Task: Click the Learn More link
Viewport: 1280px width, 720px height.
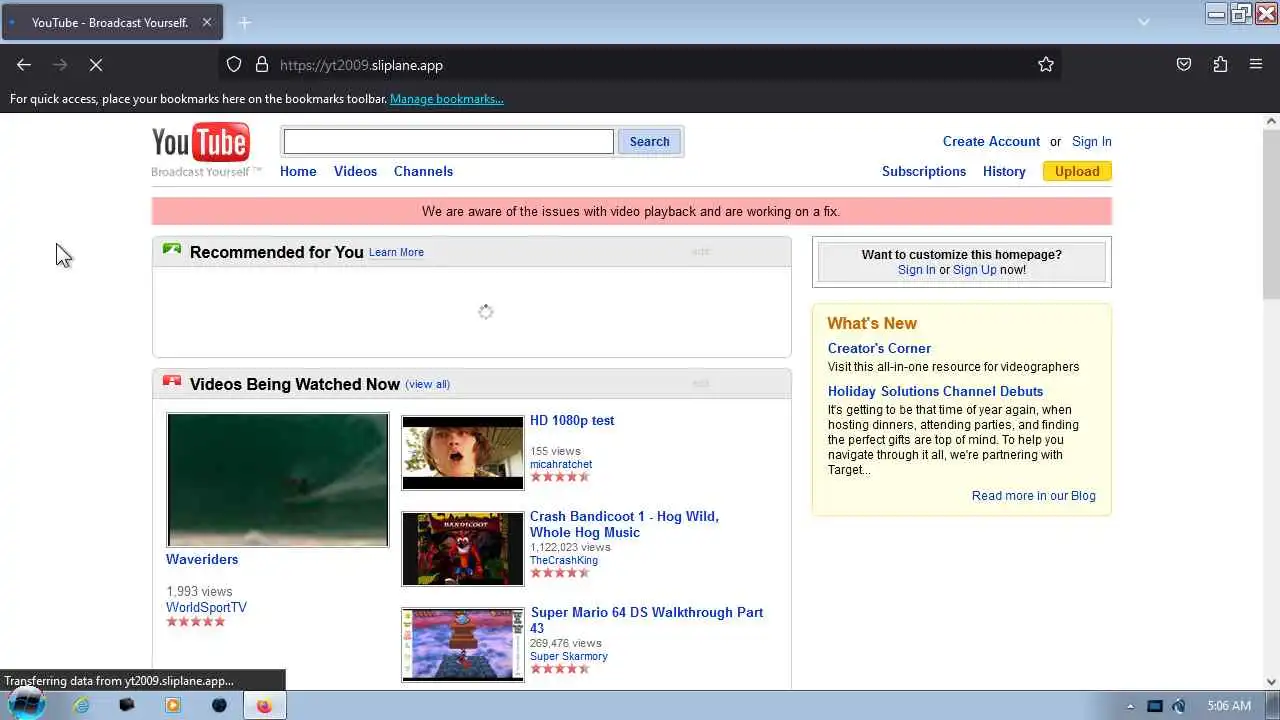Action: click(396, 252)
